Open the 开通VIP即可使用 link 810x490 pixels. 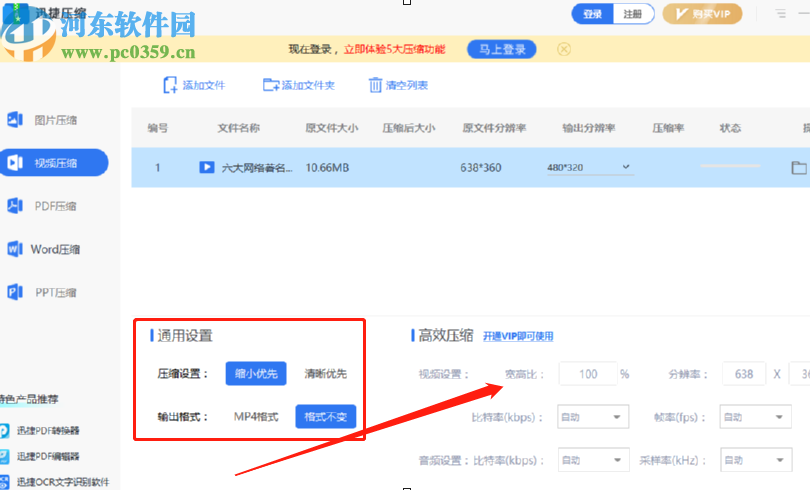[518, 337]
